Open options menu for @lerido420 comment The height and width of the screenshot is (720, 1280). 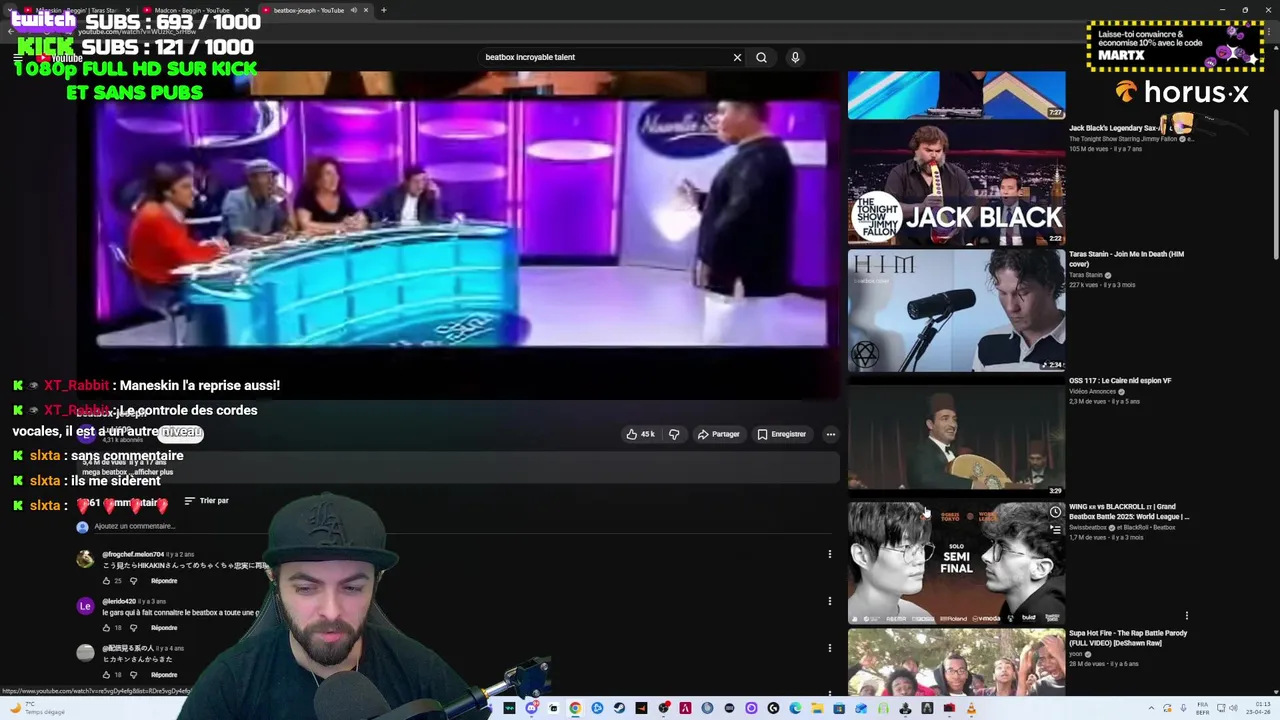click(x=829, y=601)
